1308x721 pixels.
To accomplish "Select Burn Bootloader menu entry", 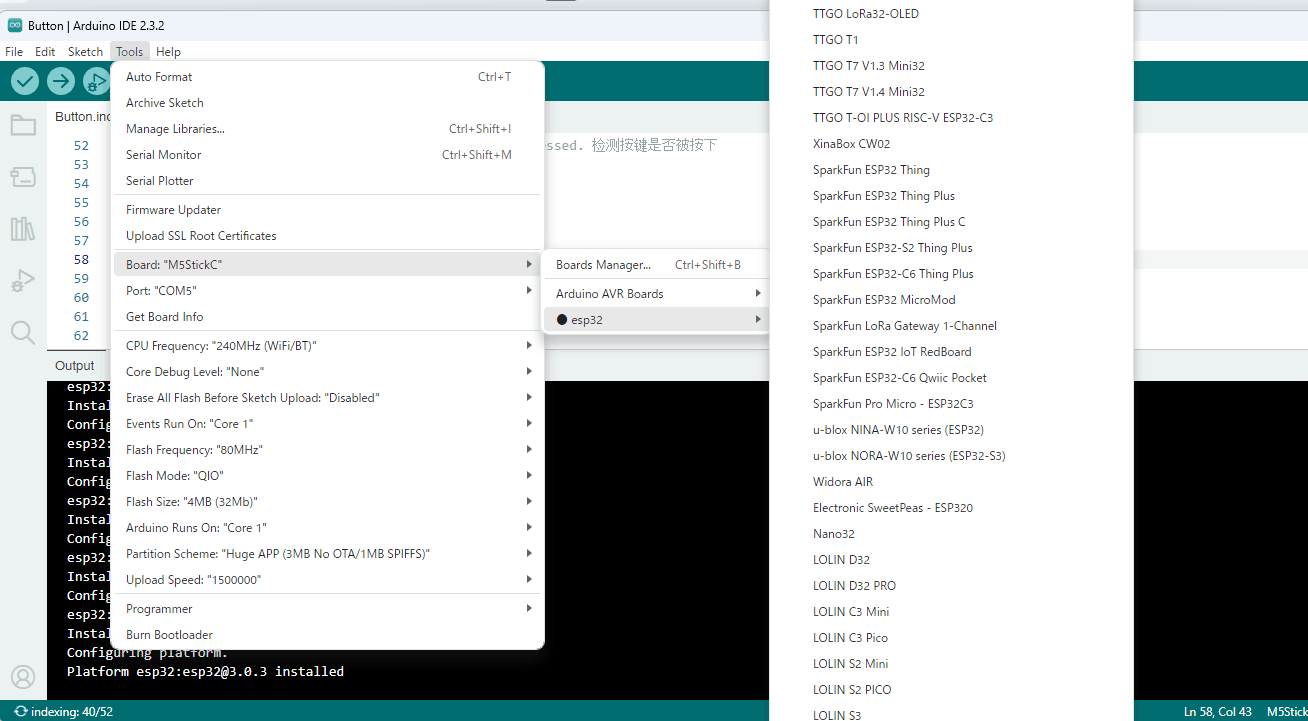I will point(327,635).
